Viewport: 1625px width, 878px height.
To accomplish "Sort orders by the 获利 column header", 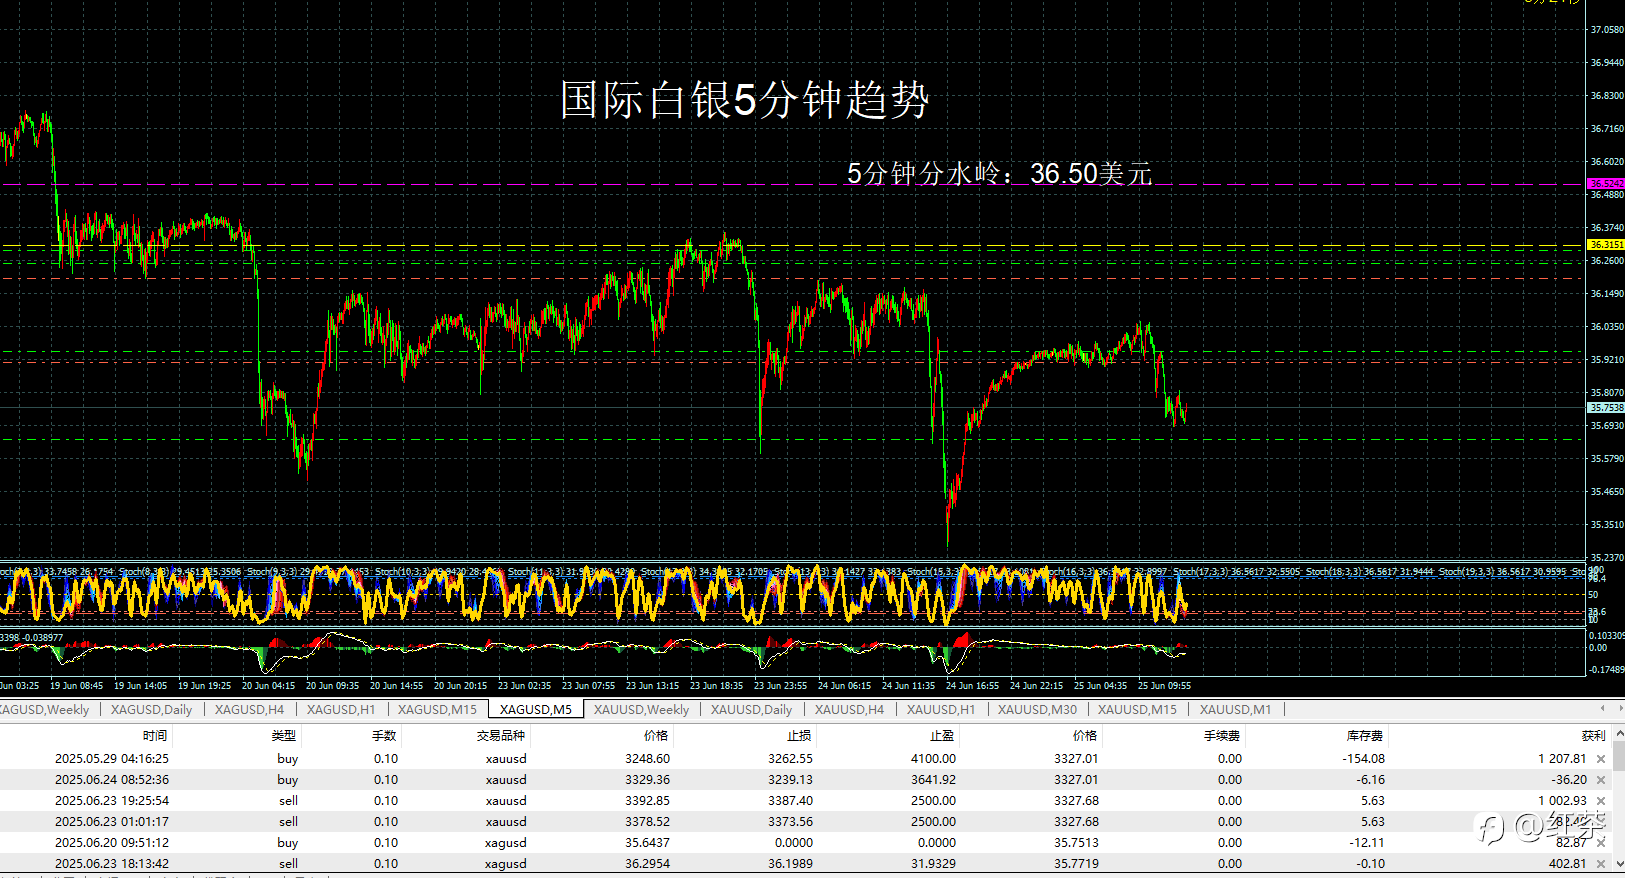I will coord(1593,736).
